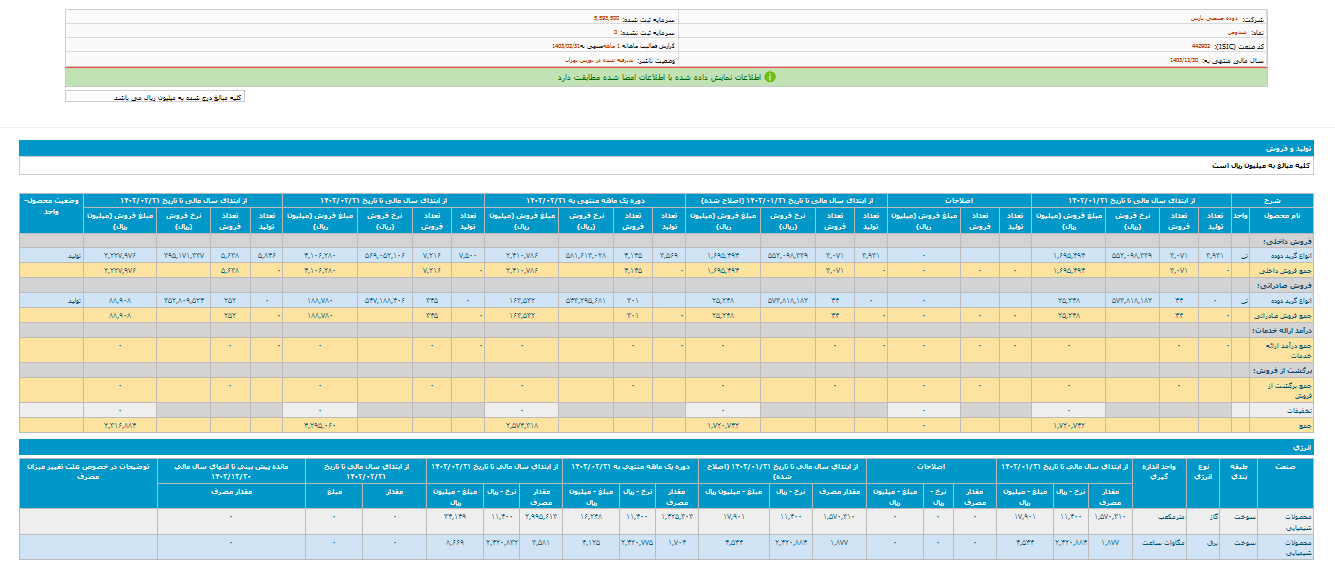Click the million-Rial amounts note field
The height and width of the screenshot is (570, 1335).
pos(154,97)
